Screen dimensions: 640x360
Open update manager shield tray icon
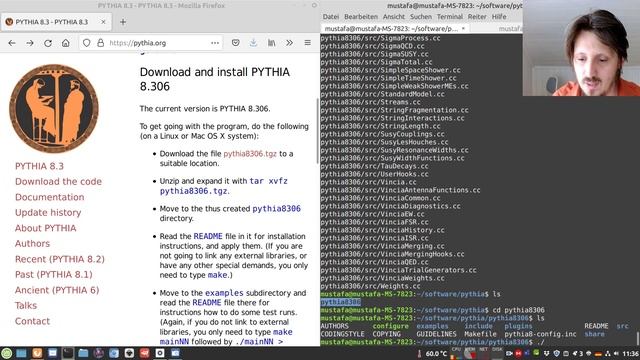tap(556, 353)
